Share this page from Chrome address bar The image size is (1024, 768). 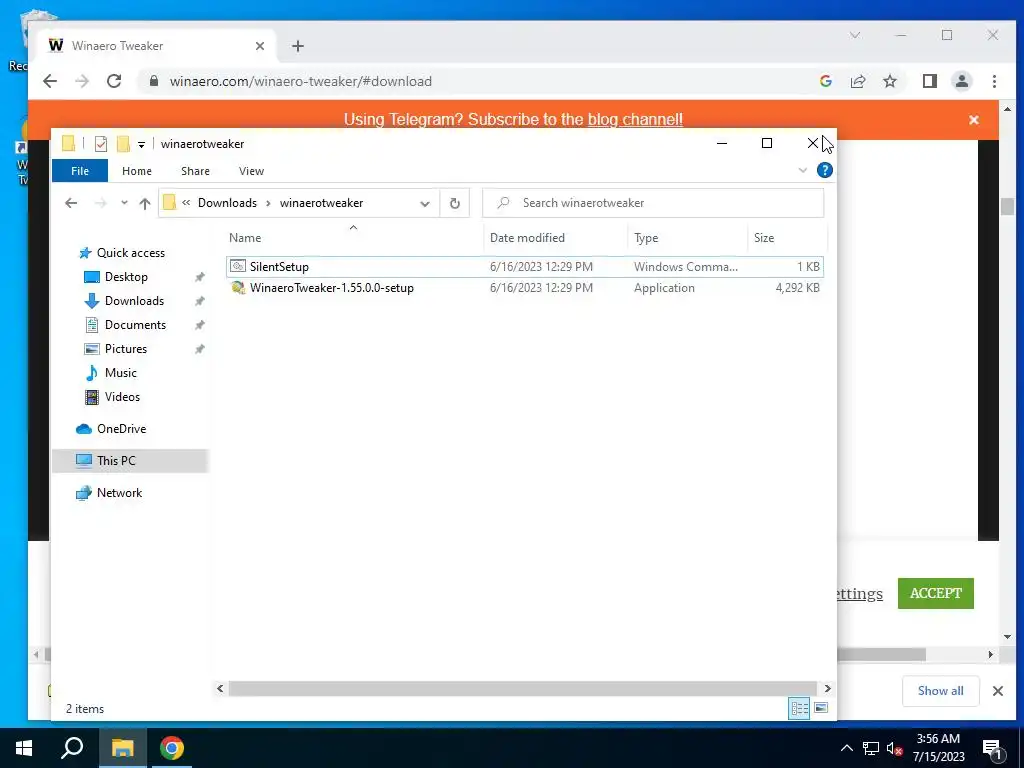pos(857,81)
